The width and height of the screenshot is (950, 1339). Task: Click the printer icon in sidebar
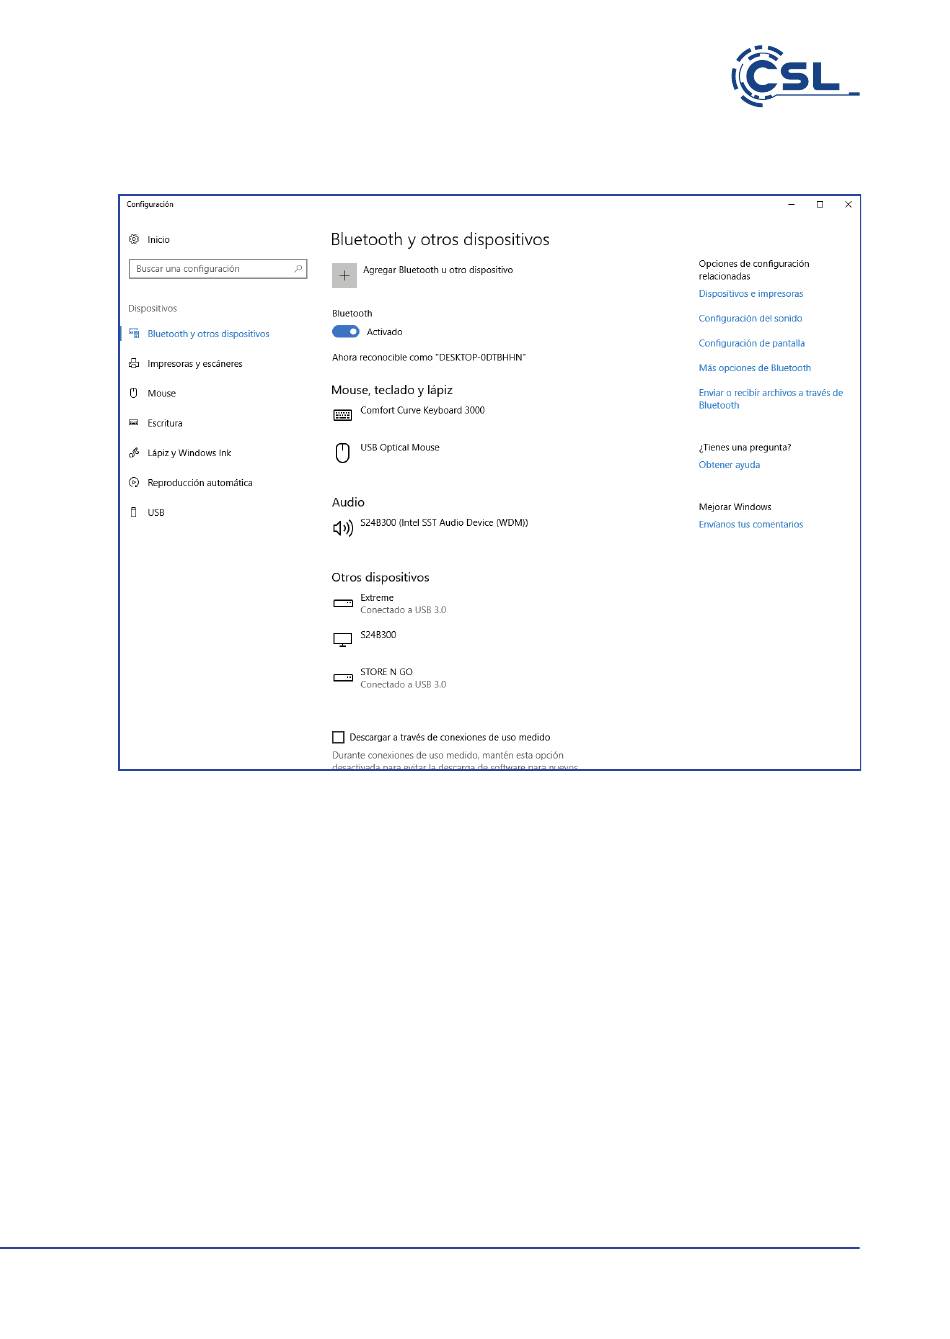pyautogui.click(x=134, y=364)
